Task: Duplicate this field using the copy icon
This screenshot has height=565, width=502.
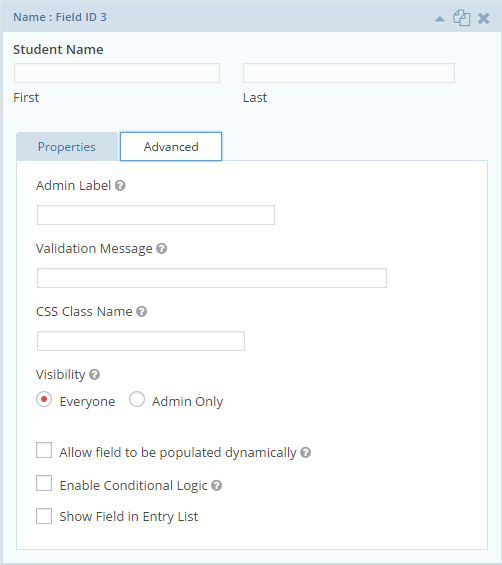Action: pos(461,18)
